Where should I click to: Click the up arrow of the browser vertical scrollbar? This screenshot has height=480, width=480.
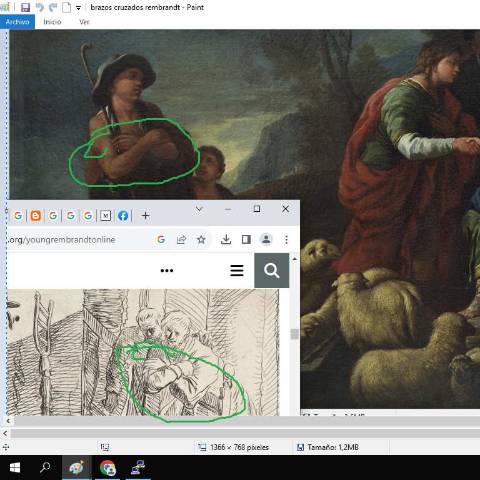coord(295,259)
